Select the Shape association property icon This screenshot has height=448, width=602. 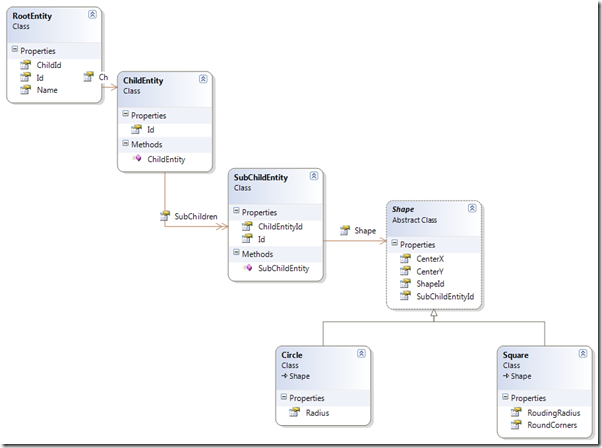coord(345,230)
